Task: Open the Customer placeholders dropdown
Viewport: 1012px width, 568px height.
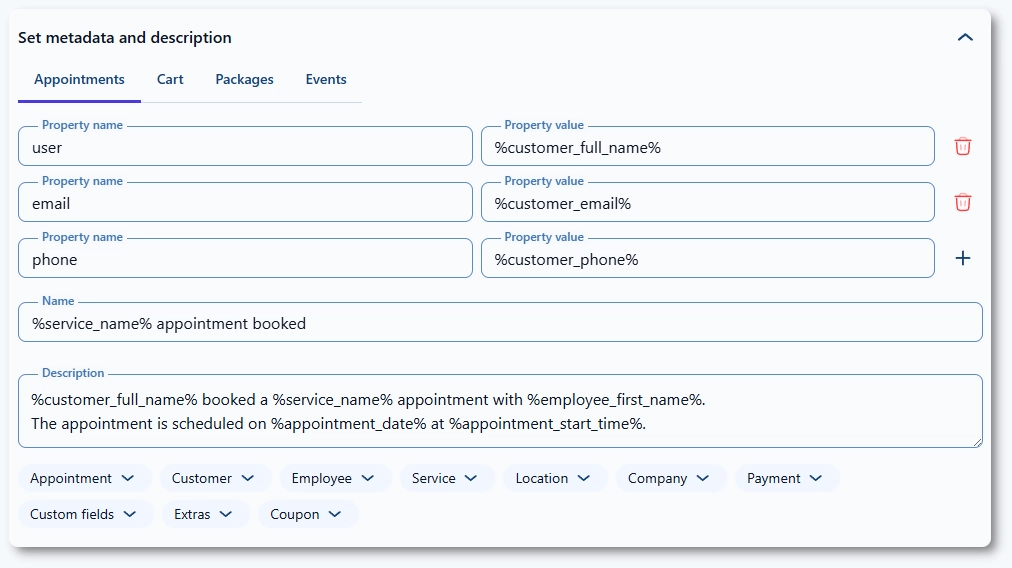Action: (214, 478)
